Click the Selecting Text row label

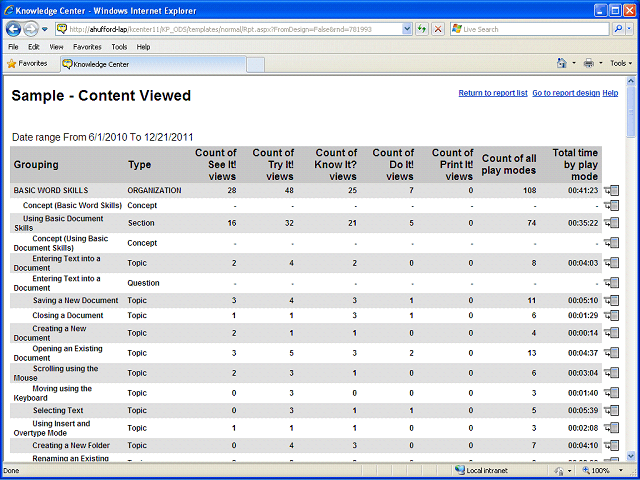[58, 410]
